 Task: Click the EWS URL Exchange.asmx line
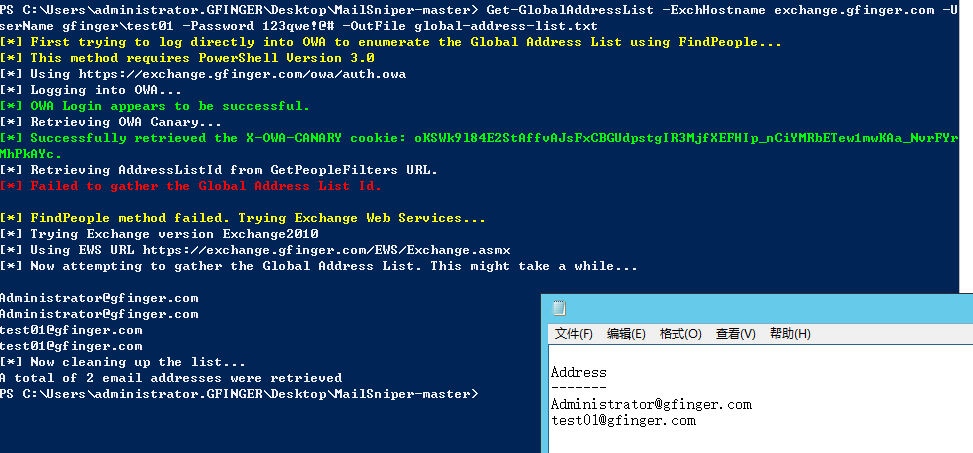[255, 250]
